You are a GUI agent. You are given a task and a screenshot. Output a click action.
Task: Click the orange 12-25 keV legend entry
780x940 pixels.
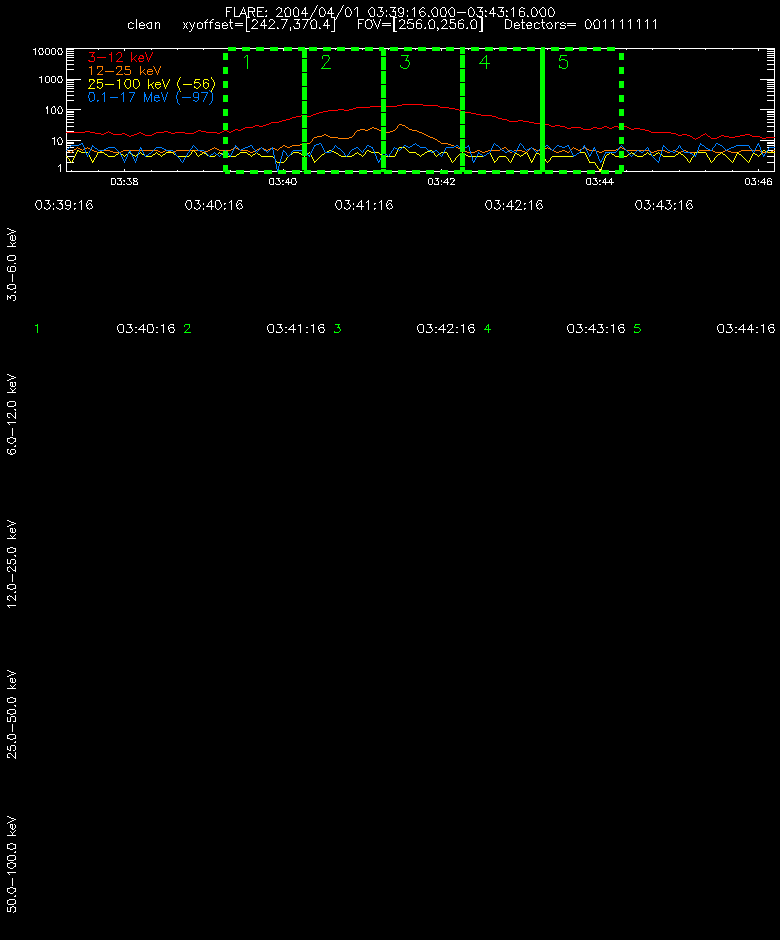point(124,71)
